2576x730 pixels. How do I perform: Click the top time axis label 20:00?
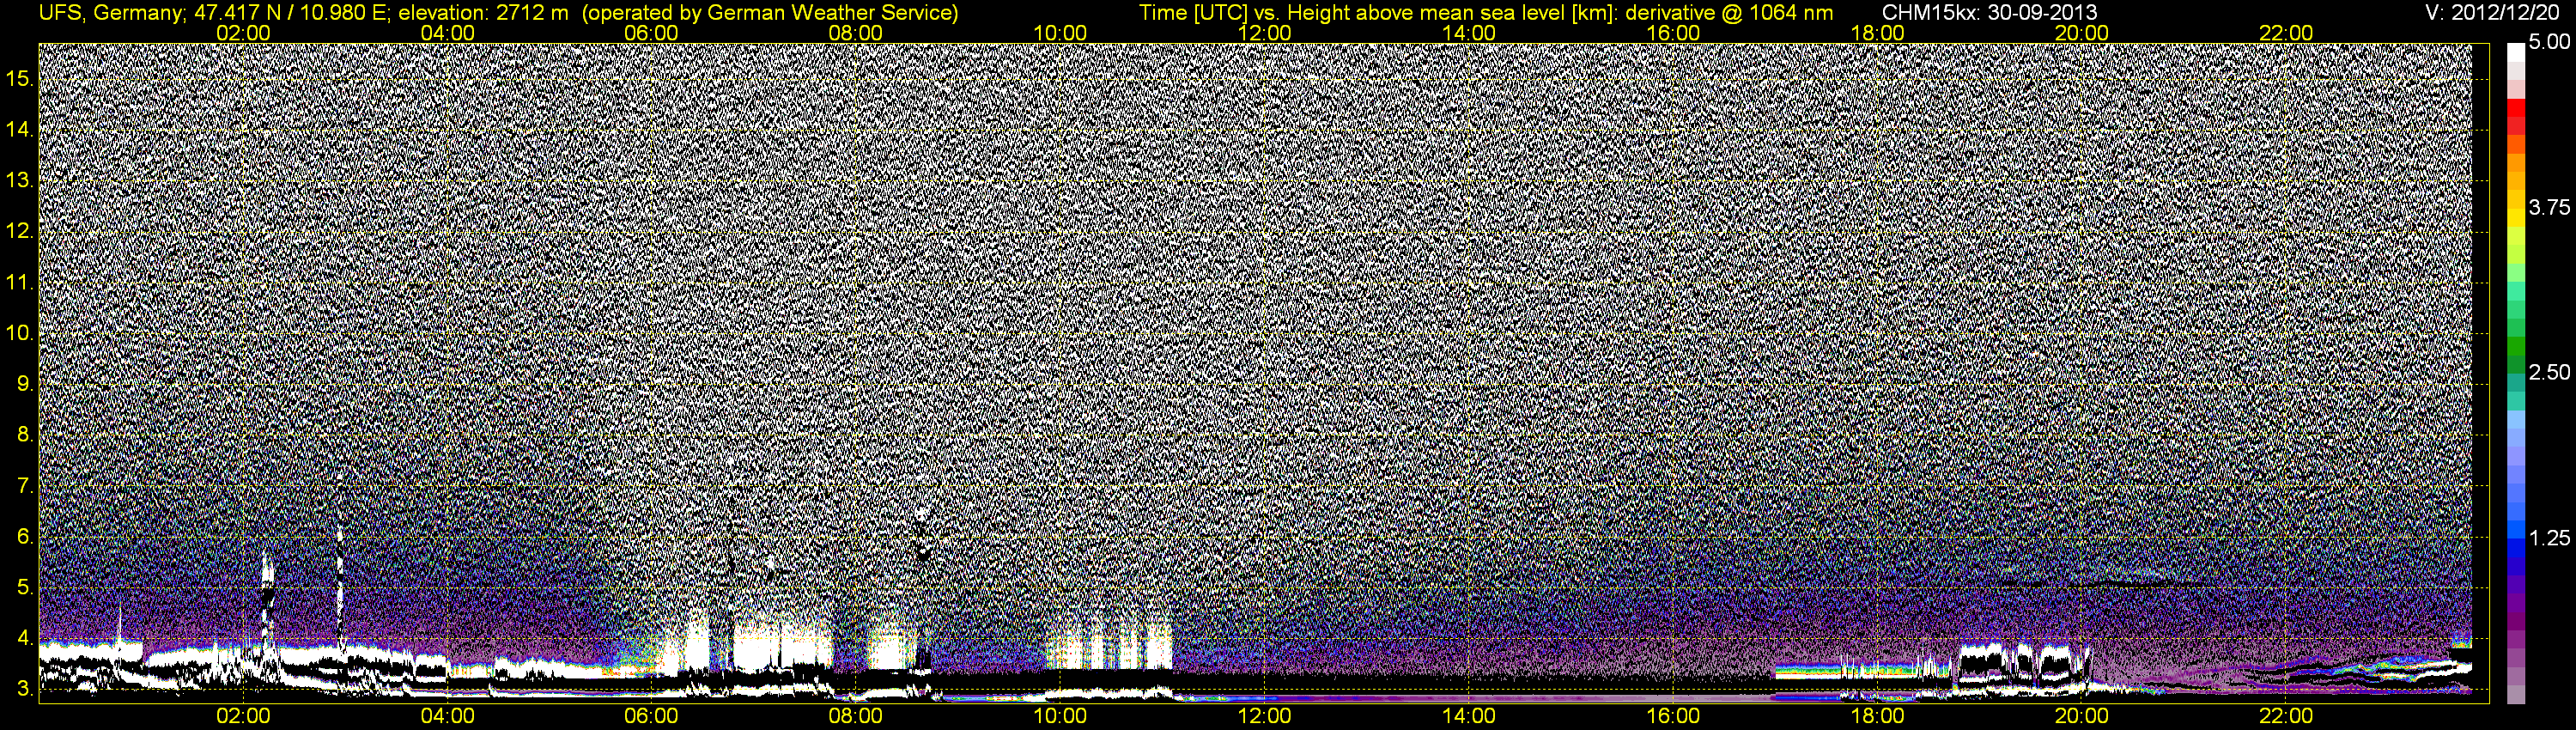[2082, 33]
